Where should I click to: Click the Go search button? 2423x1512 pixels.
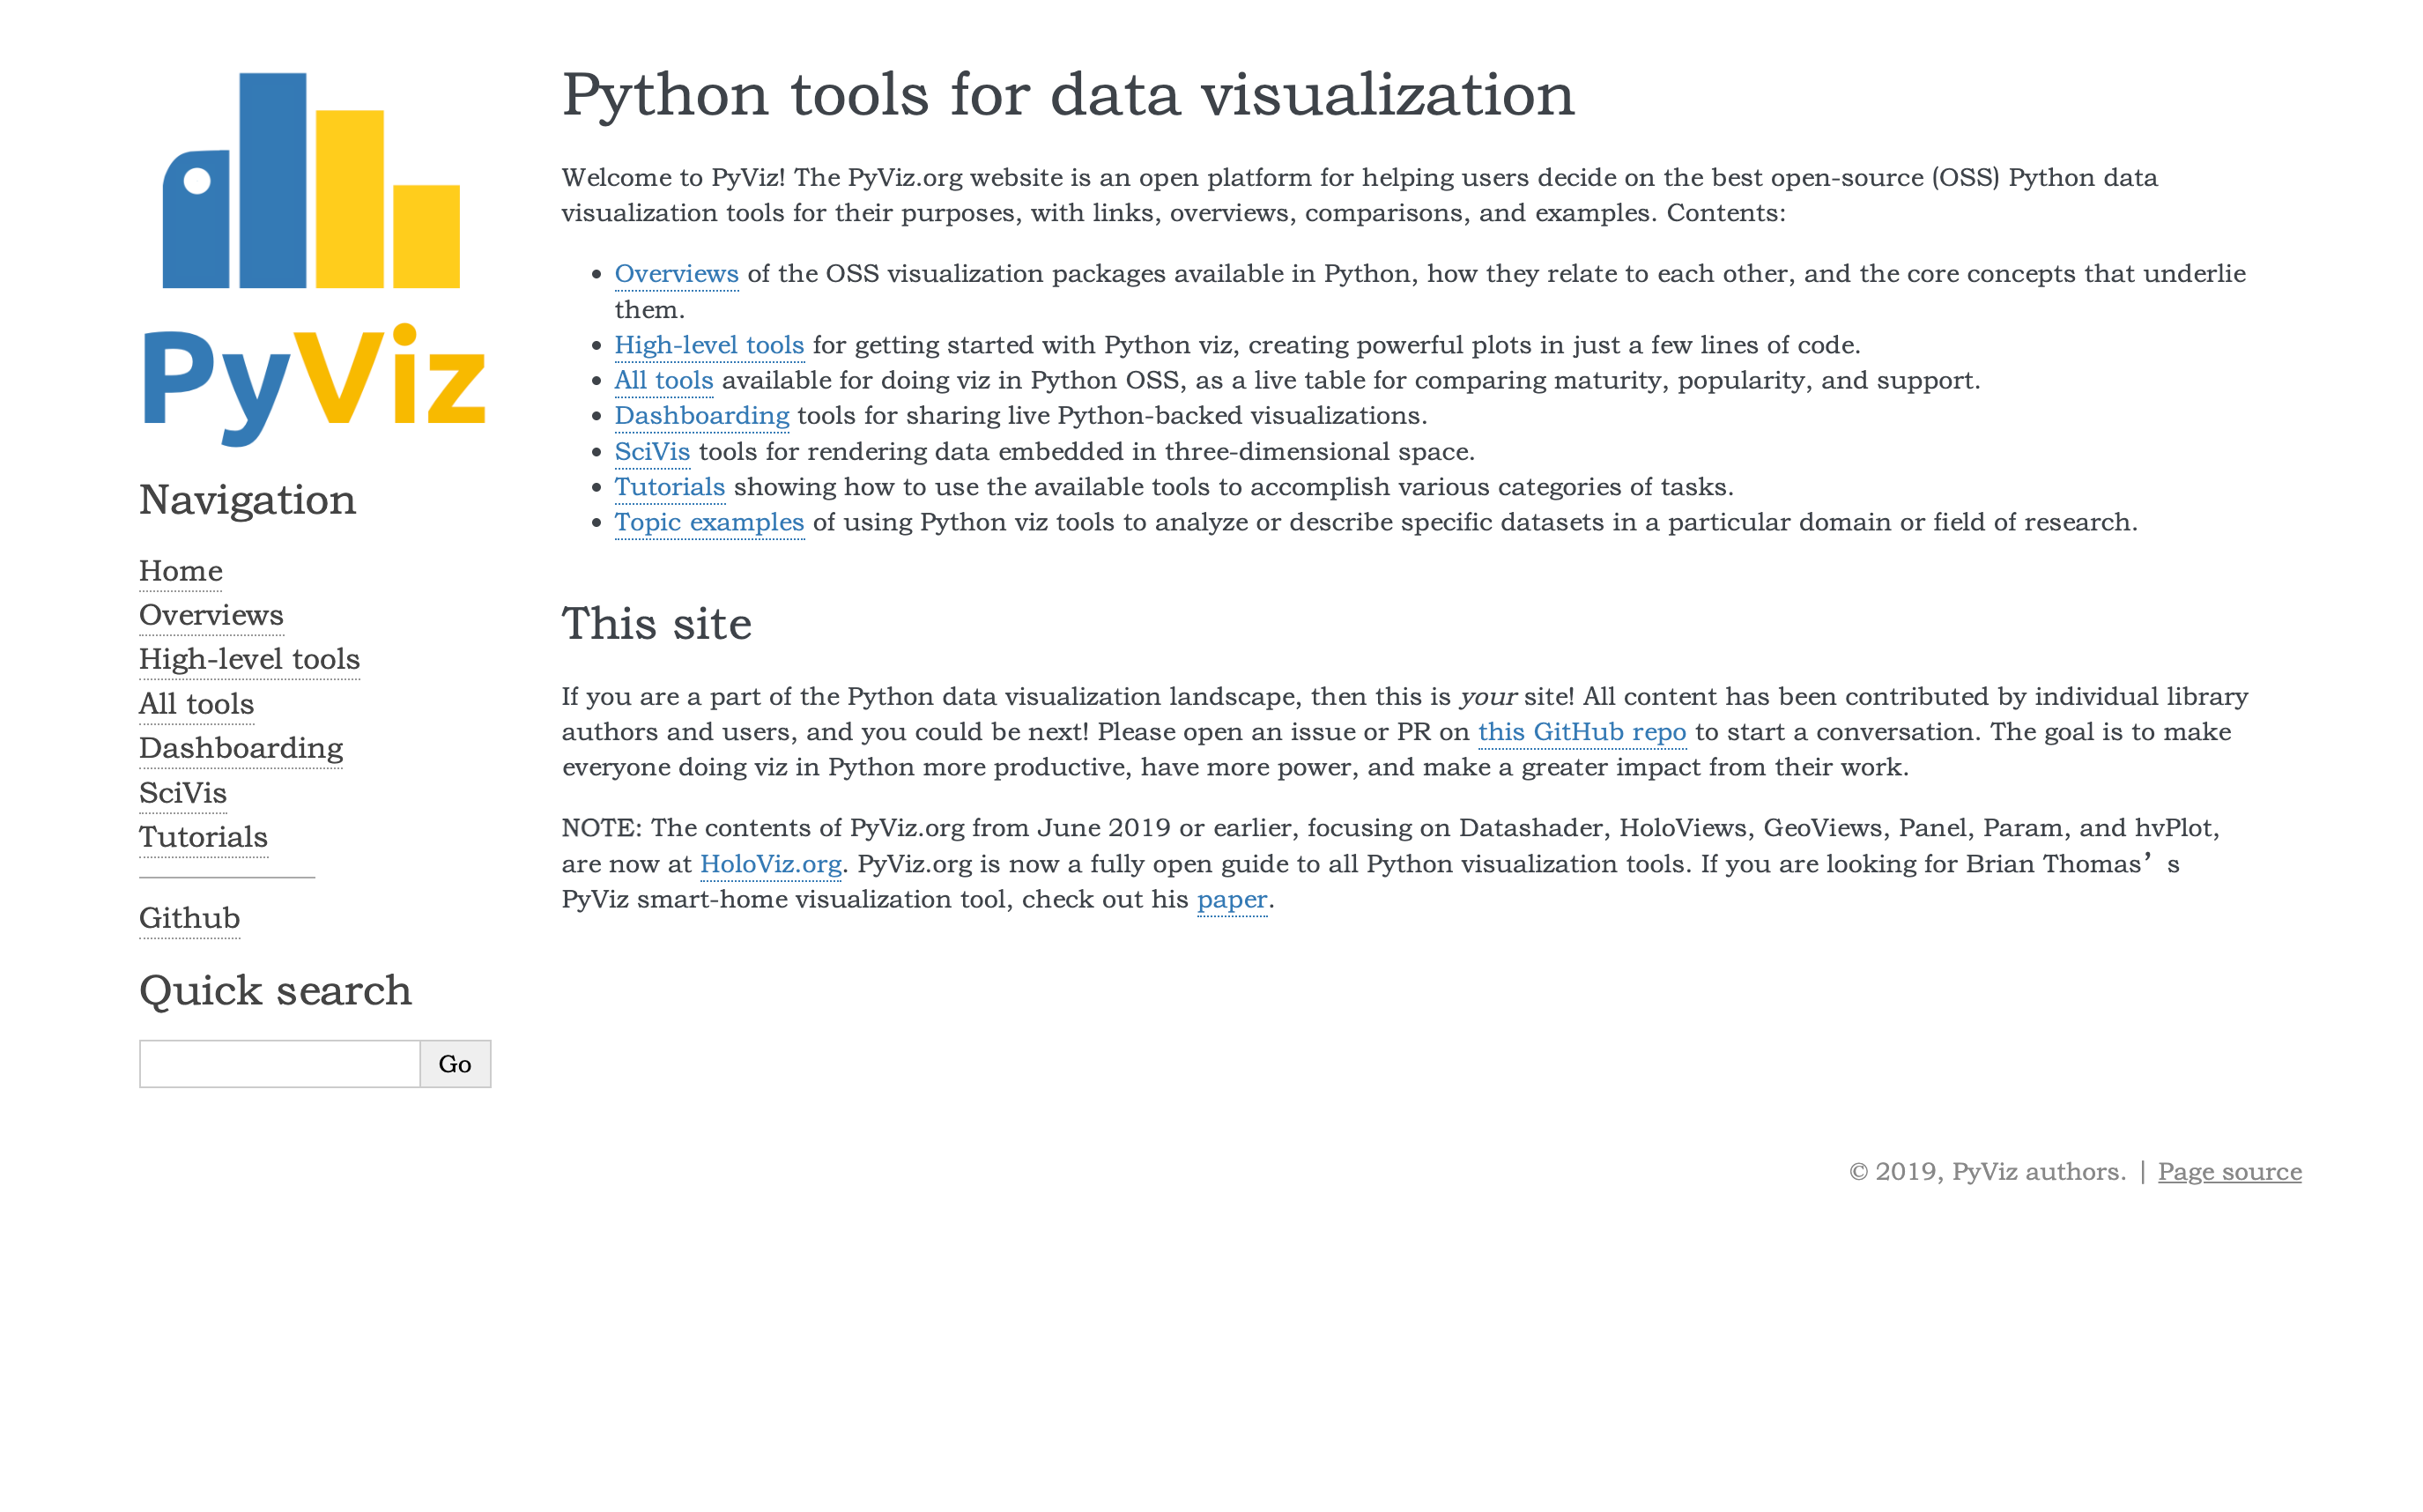pyautogui.click(x=455, y=1064)
